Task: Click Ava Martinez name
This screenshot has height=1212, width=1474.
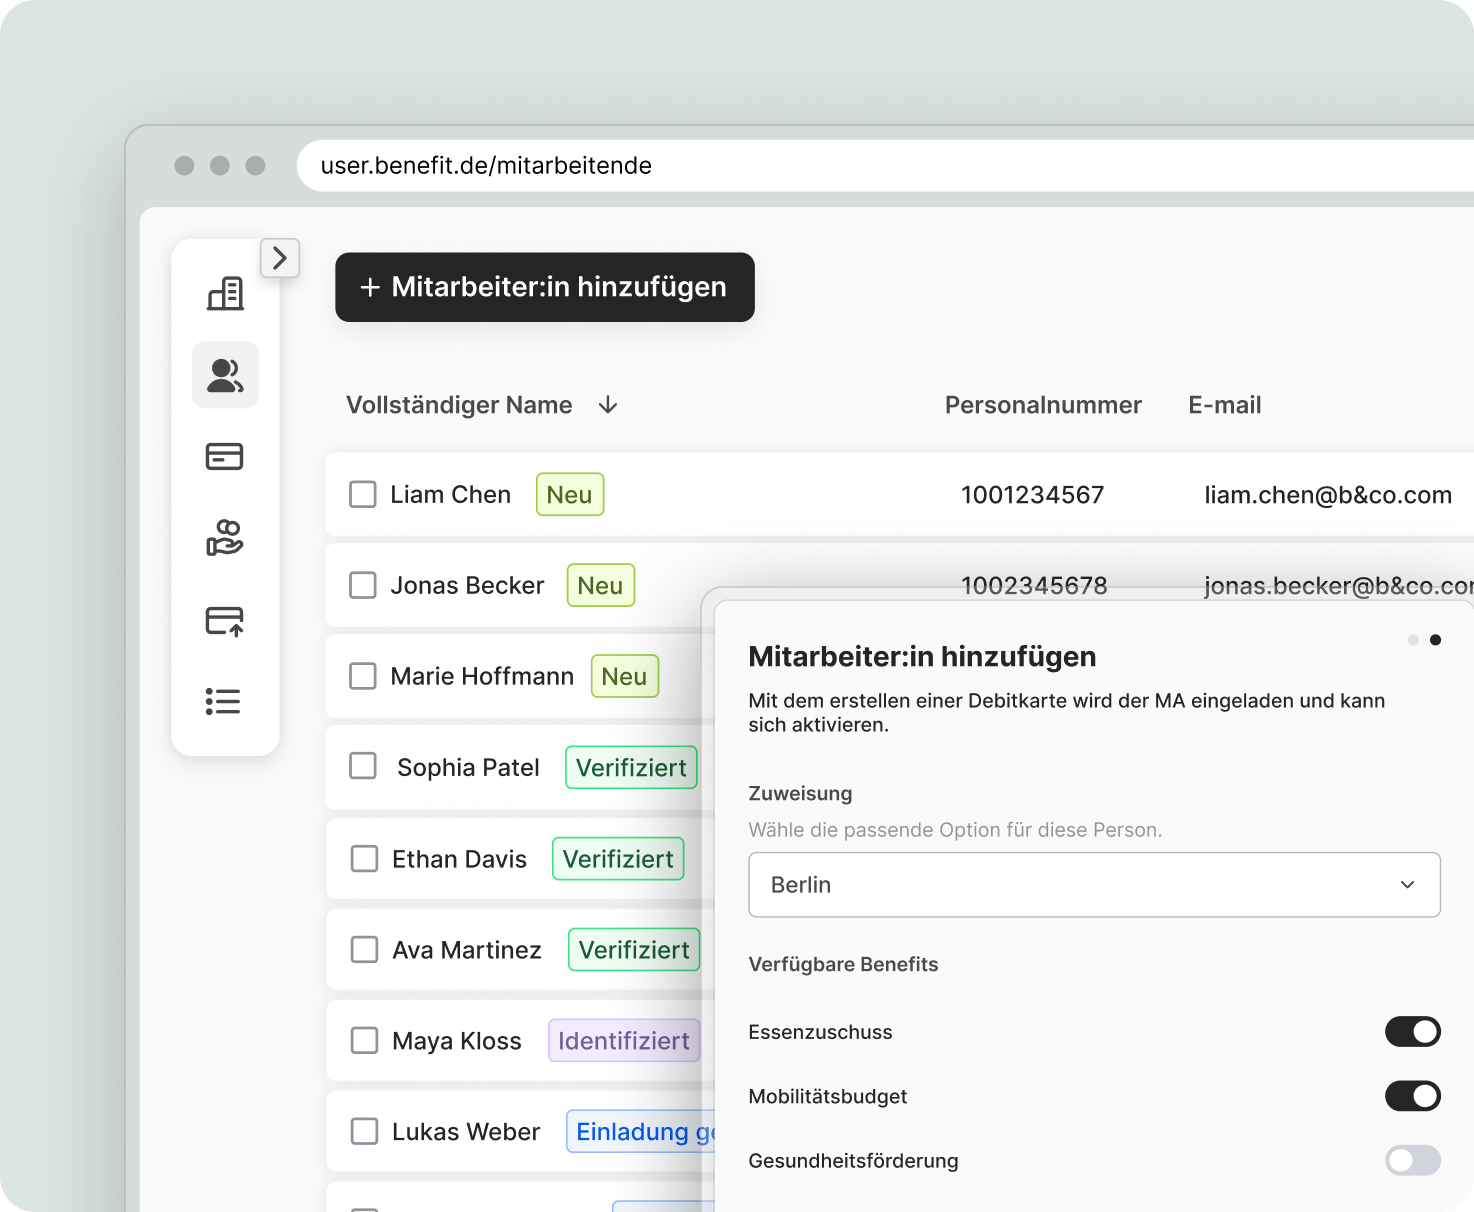Action: coord(467,950)
